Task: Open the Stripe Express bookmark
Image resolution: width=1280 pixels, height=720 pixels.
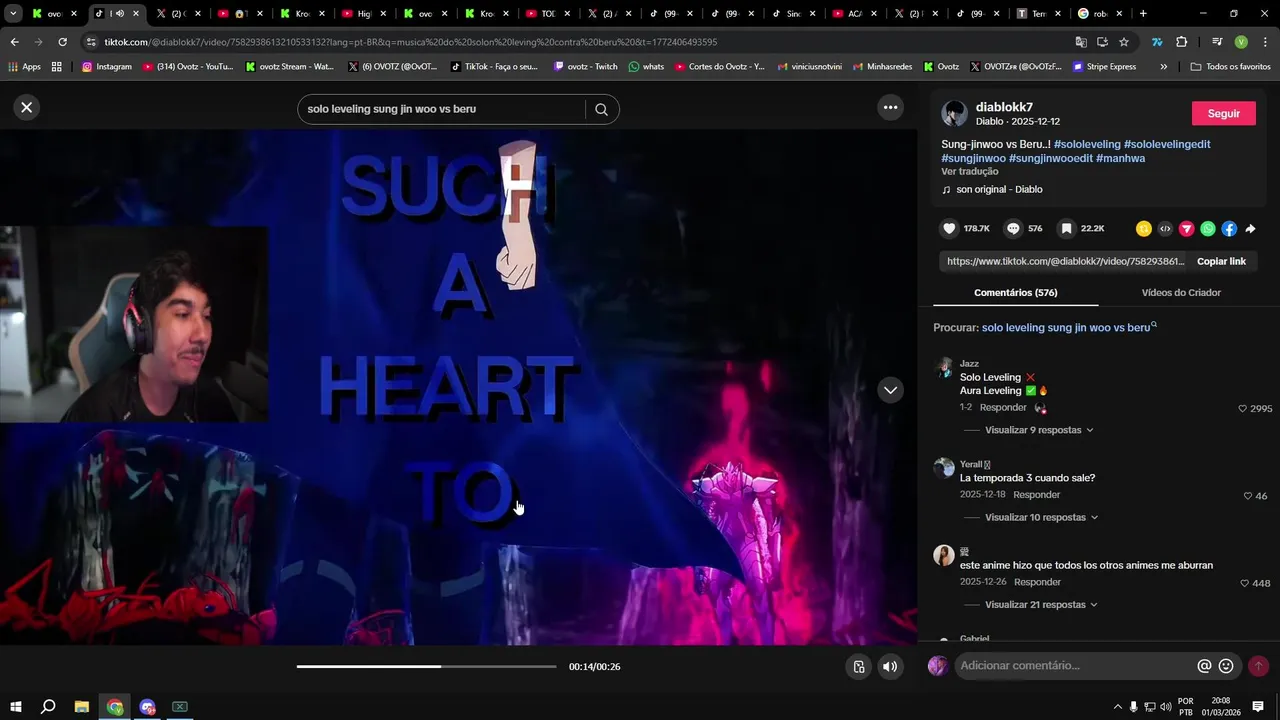Action: [1104, 67]
